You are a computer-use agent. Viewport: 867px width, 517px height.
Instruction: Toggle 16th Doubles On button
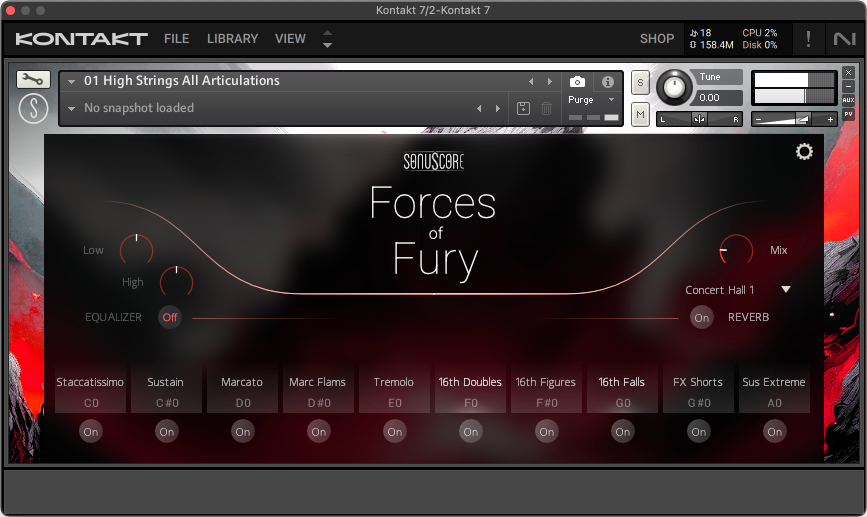[x=471, y=432]
